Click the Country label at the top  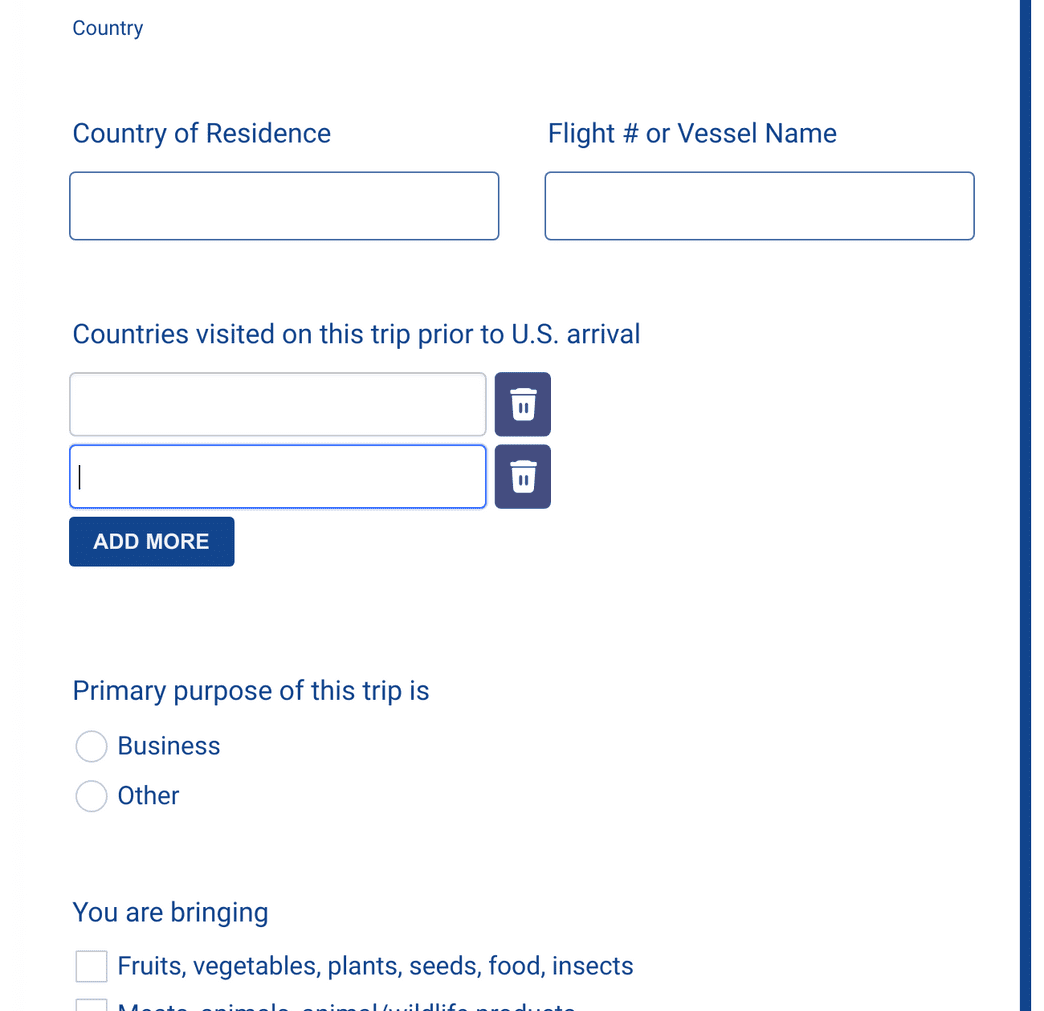(107, 28)
